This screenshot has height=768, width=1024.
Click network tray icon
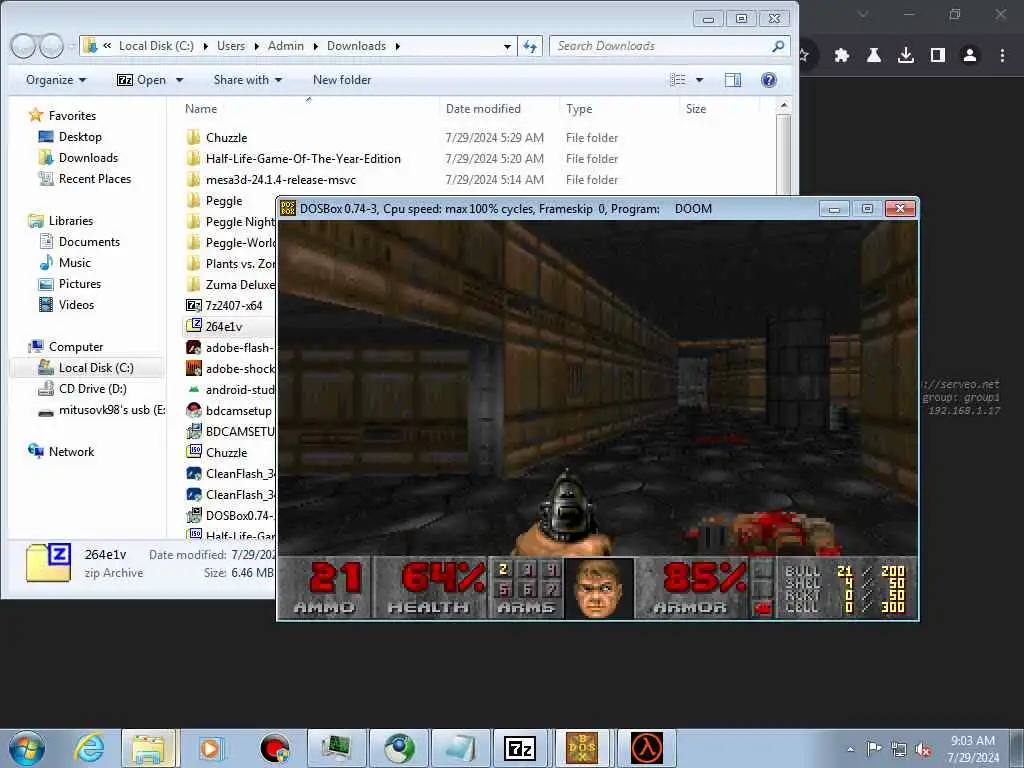click(x=899, y=750)
